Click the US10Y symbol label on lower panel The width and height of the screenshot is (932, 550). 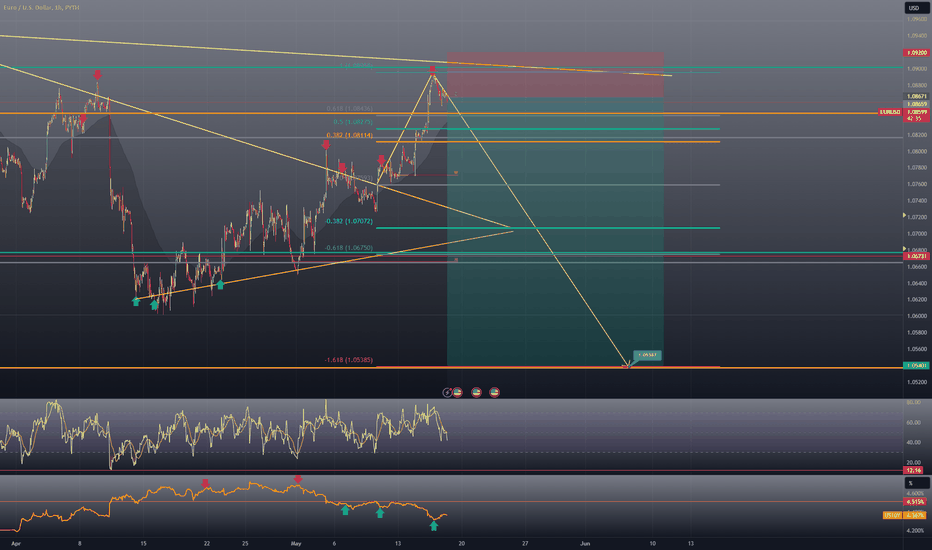click(x=892, y=515)
